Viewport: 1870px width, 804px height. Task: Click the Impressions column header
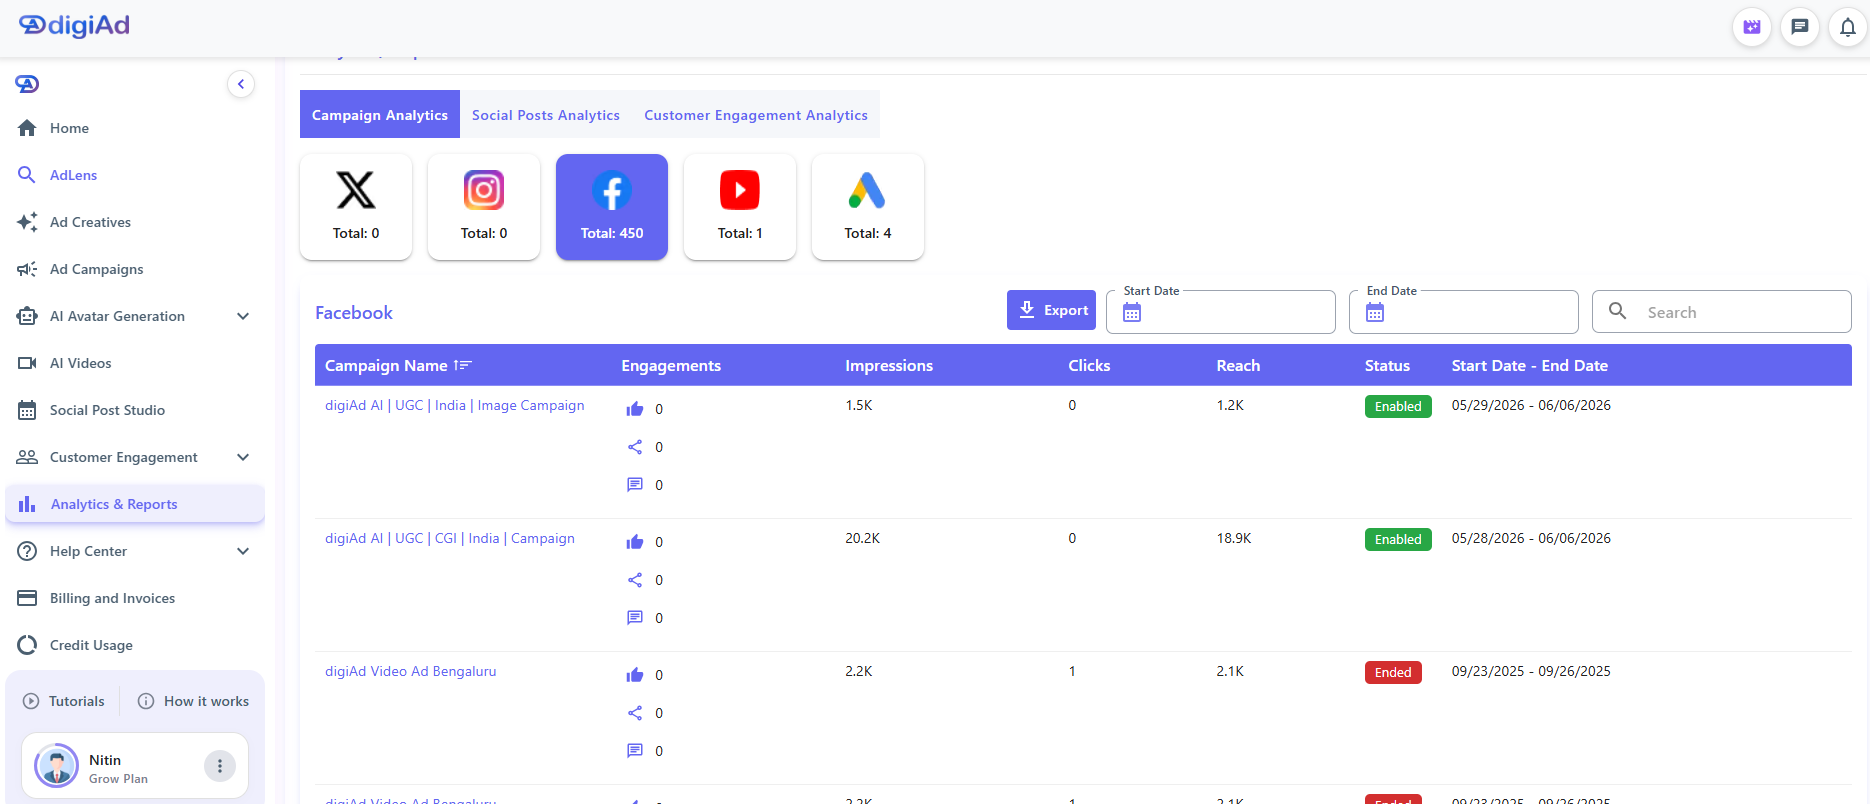[x=889, y=366]
